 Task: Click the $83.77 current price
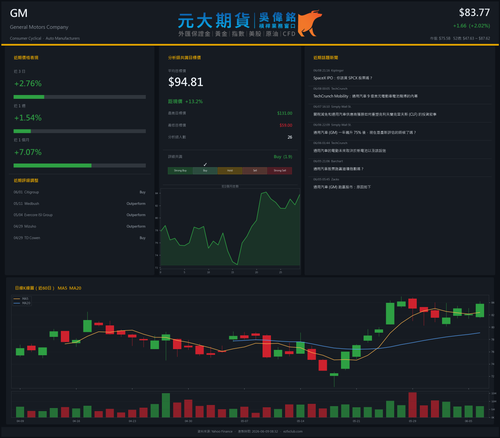(474, 13)
